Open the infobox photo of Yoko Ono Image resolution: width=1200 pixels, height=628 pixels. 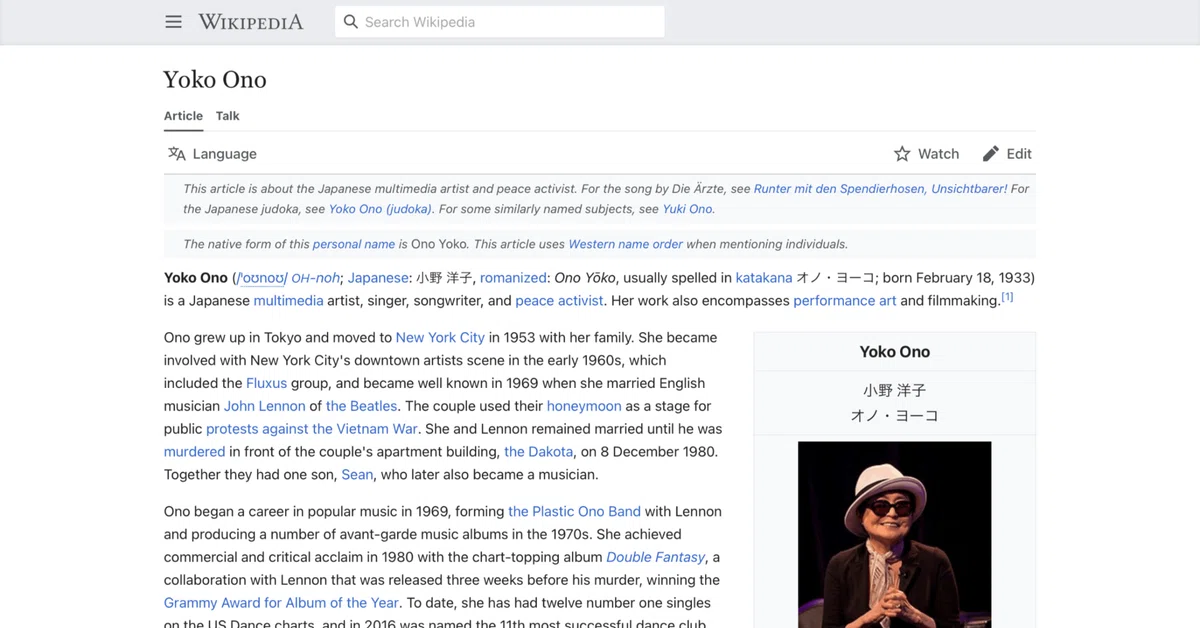click(895, 535)
